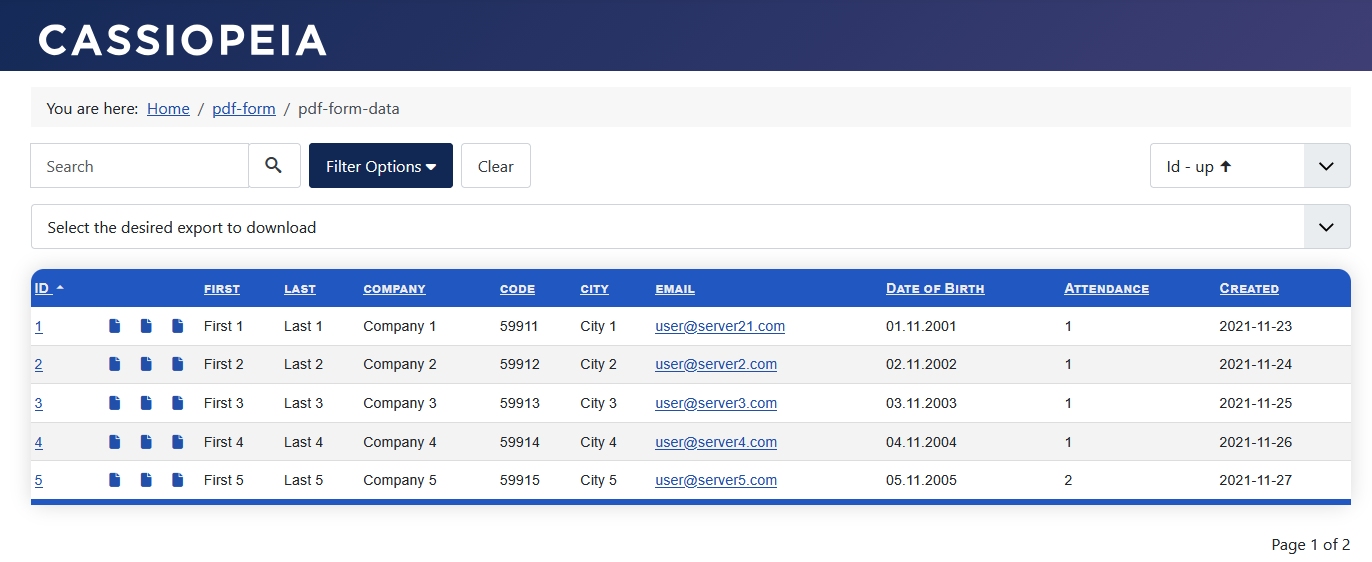The width and height of the screenshot is (1372, 562).
Task: Open middle file icon in First 1 row
Action: pyautogui.click(x=146, y=326)
